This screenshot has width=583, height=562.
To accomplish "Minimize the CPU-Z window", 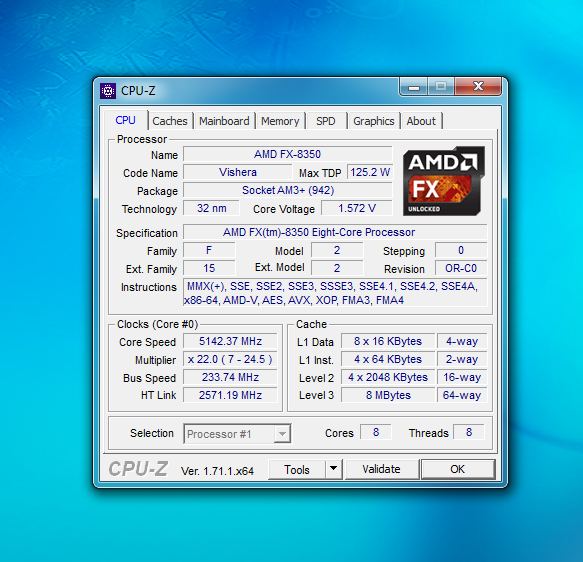I will (x=414, y=87).
